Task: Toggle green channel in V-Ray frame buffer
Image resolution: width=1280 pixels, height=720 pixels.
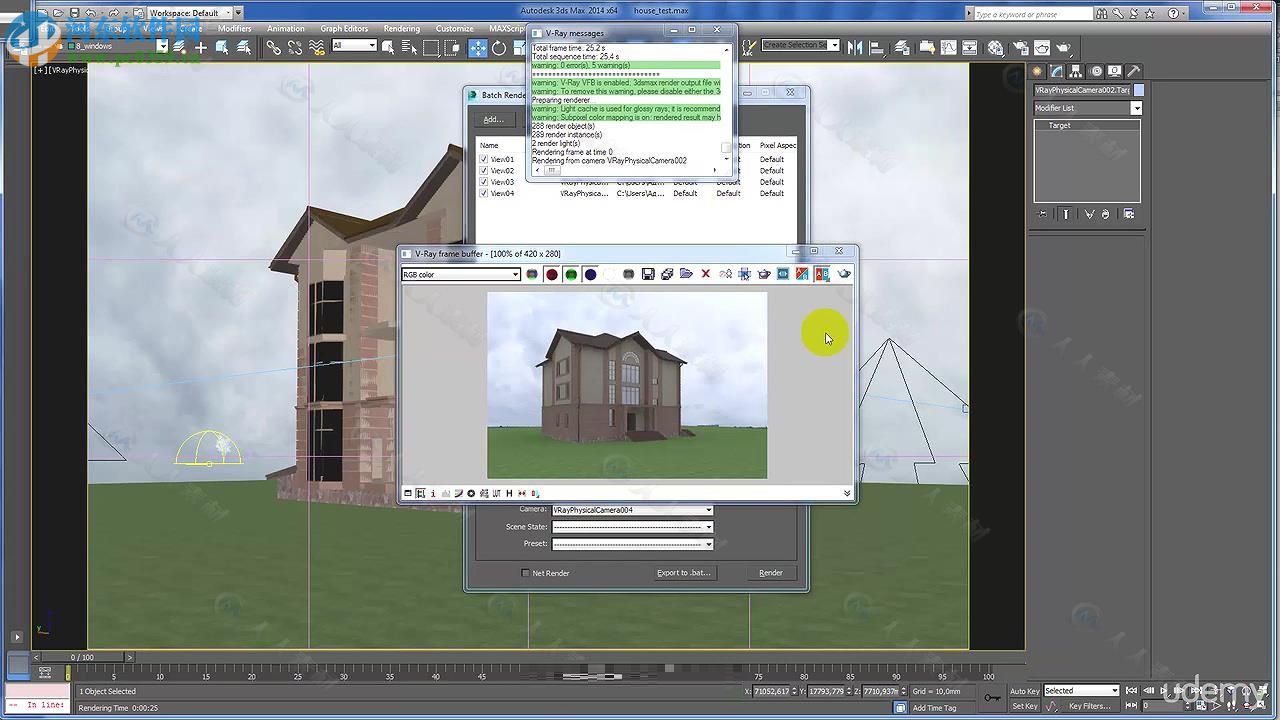Action: point(571,274)
